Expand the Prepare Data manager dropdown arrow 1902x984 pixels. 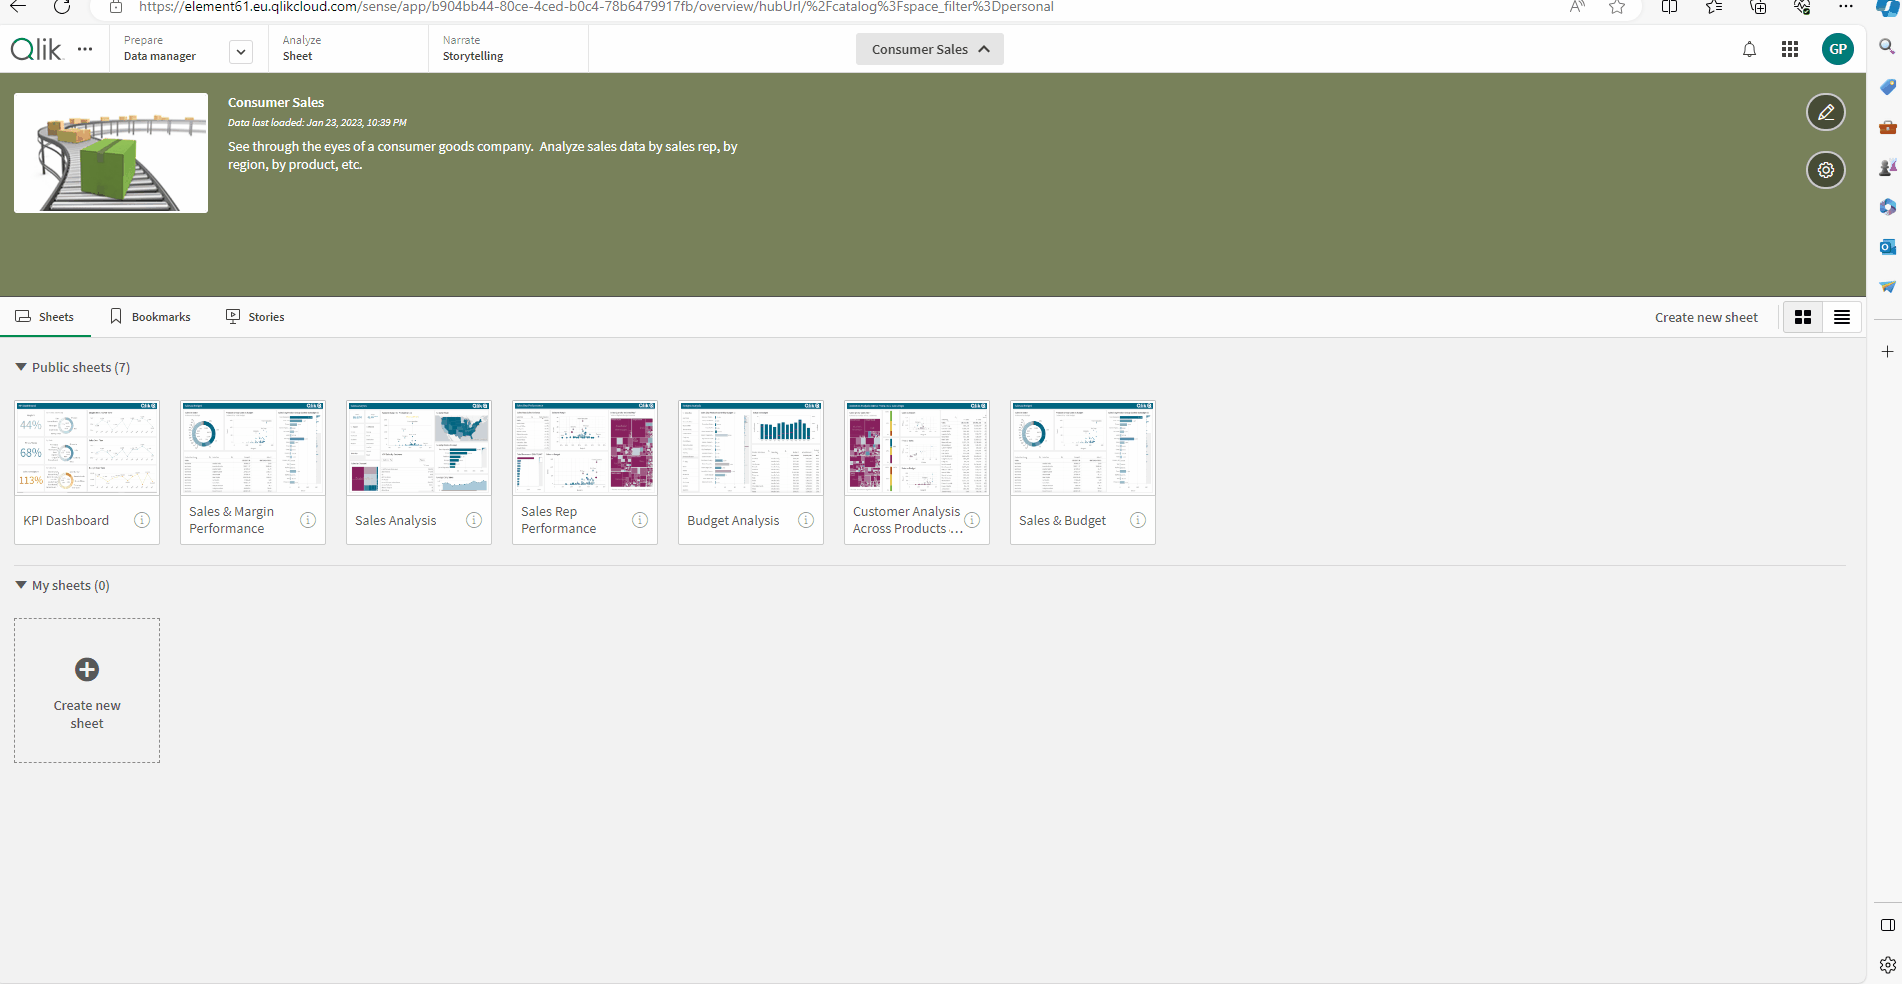point(241,51)
